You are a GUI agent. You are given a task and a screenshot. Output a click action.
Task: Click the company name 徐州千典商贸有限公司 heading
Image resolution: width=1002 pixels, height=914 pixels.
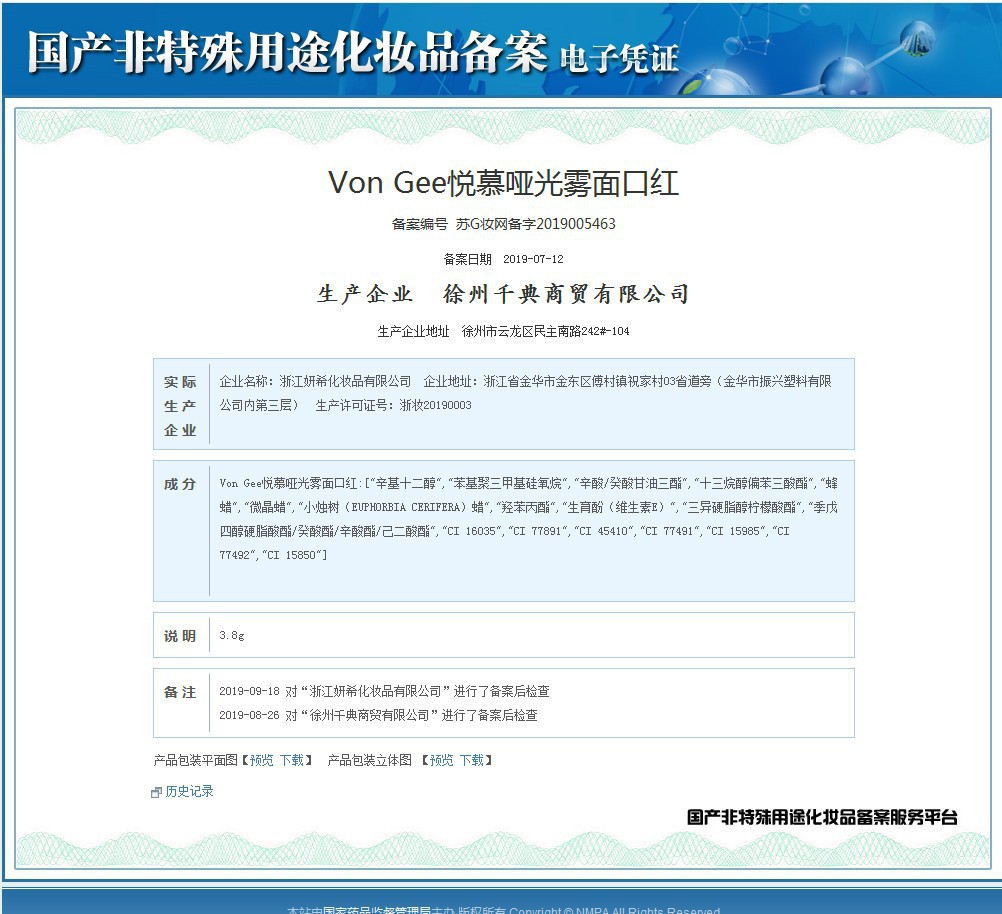click(x=566, y=294)
